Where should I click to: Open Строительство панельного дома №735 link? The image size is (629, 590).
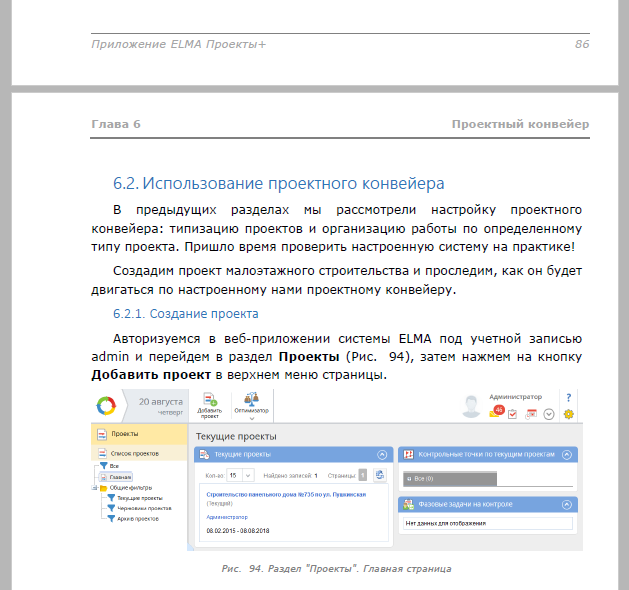[286, 495]
